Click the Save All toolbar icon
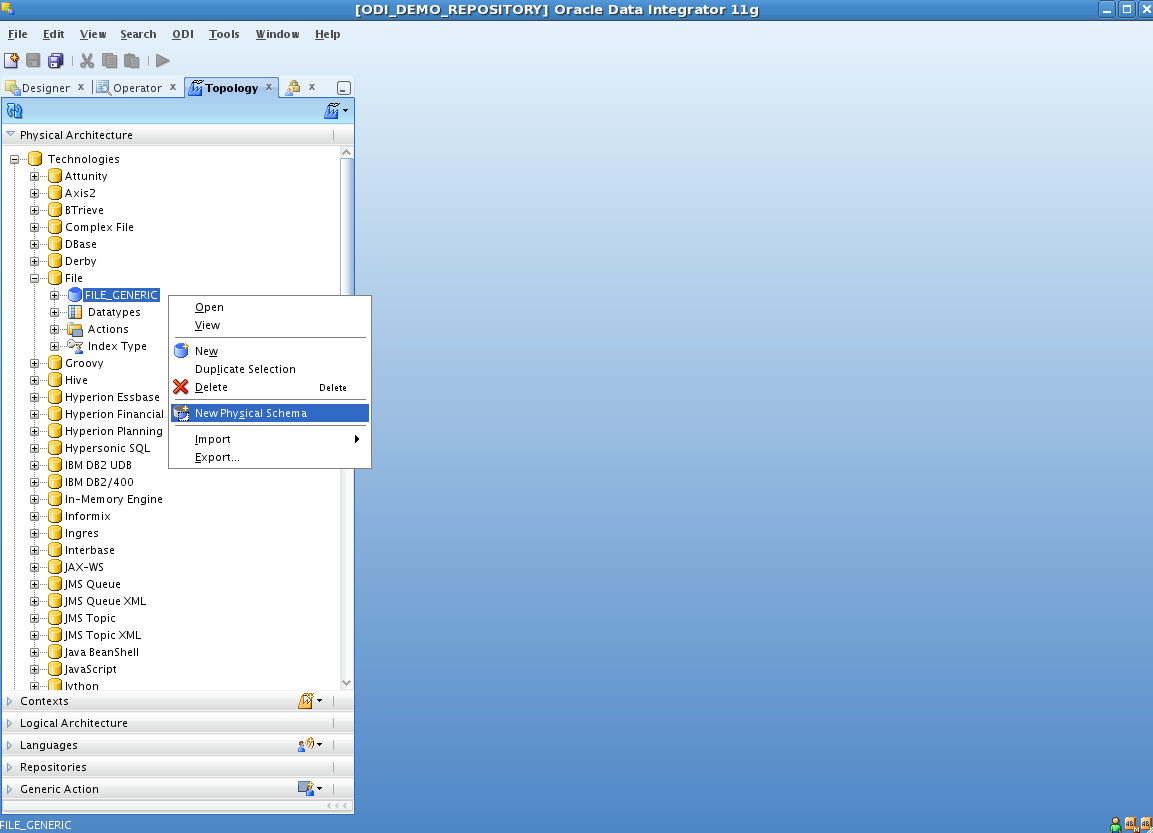This screenshot has height=833, width=1153. click(56, 60)
